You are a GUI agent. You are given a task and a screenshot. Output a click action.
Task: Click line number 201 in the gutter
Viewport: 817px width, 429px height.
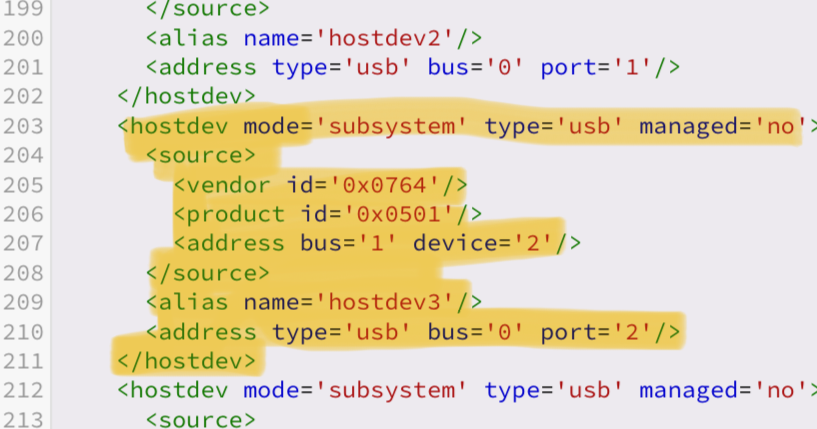(x=23, y=67)
